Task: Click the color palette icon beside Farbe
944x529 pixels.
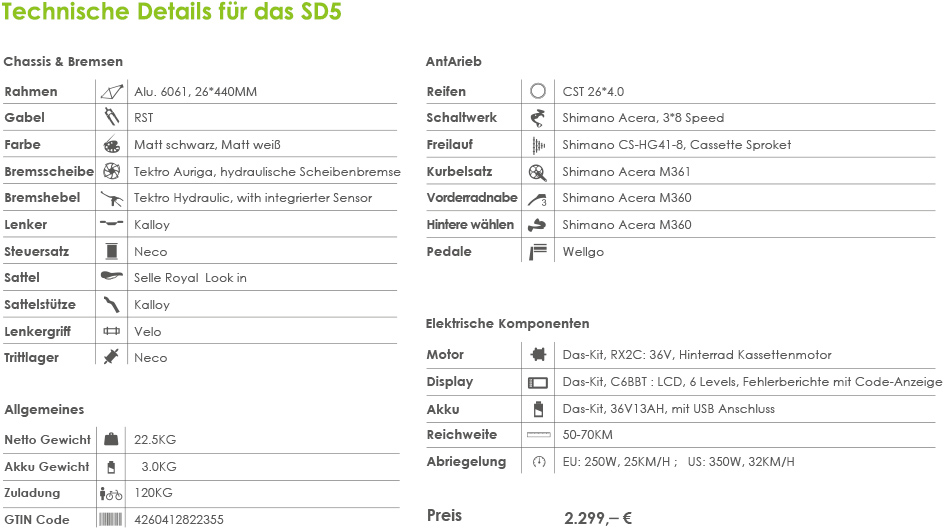Action: [111, 145]
